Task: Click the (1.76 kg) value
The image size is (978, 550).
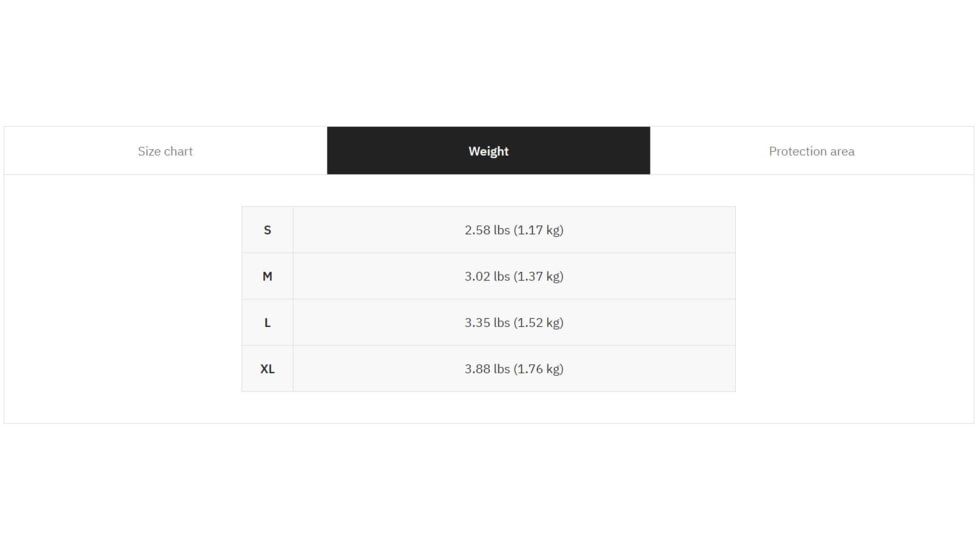Action: tap(539, 368)
